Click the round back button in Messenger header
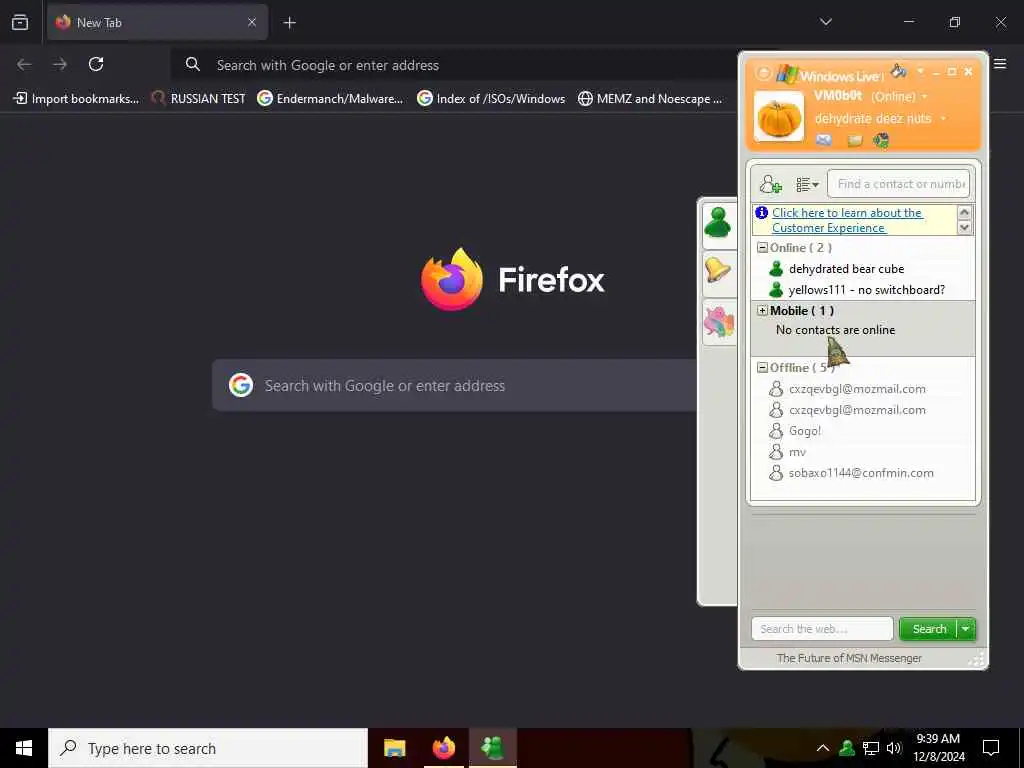 (763, 72)
